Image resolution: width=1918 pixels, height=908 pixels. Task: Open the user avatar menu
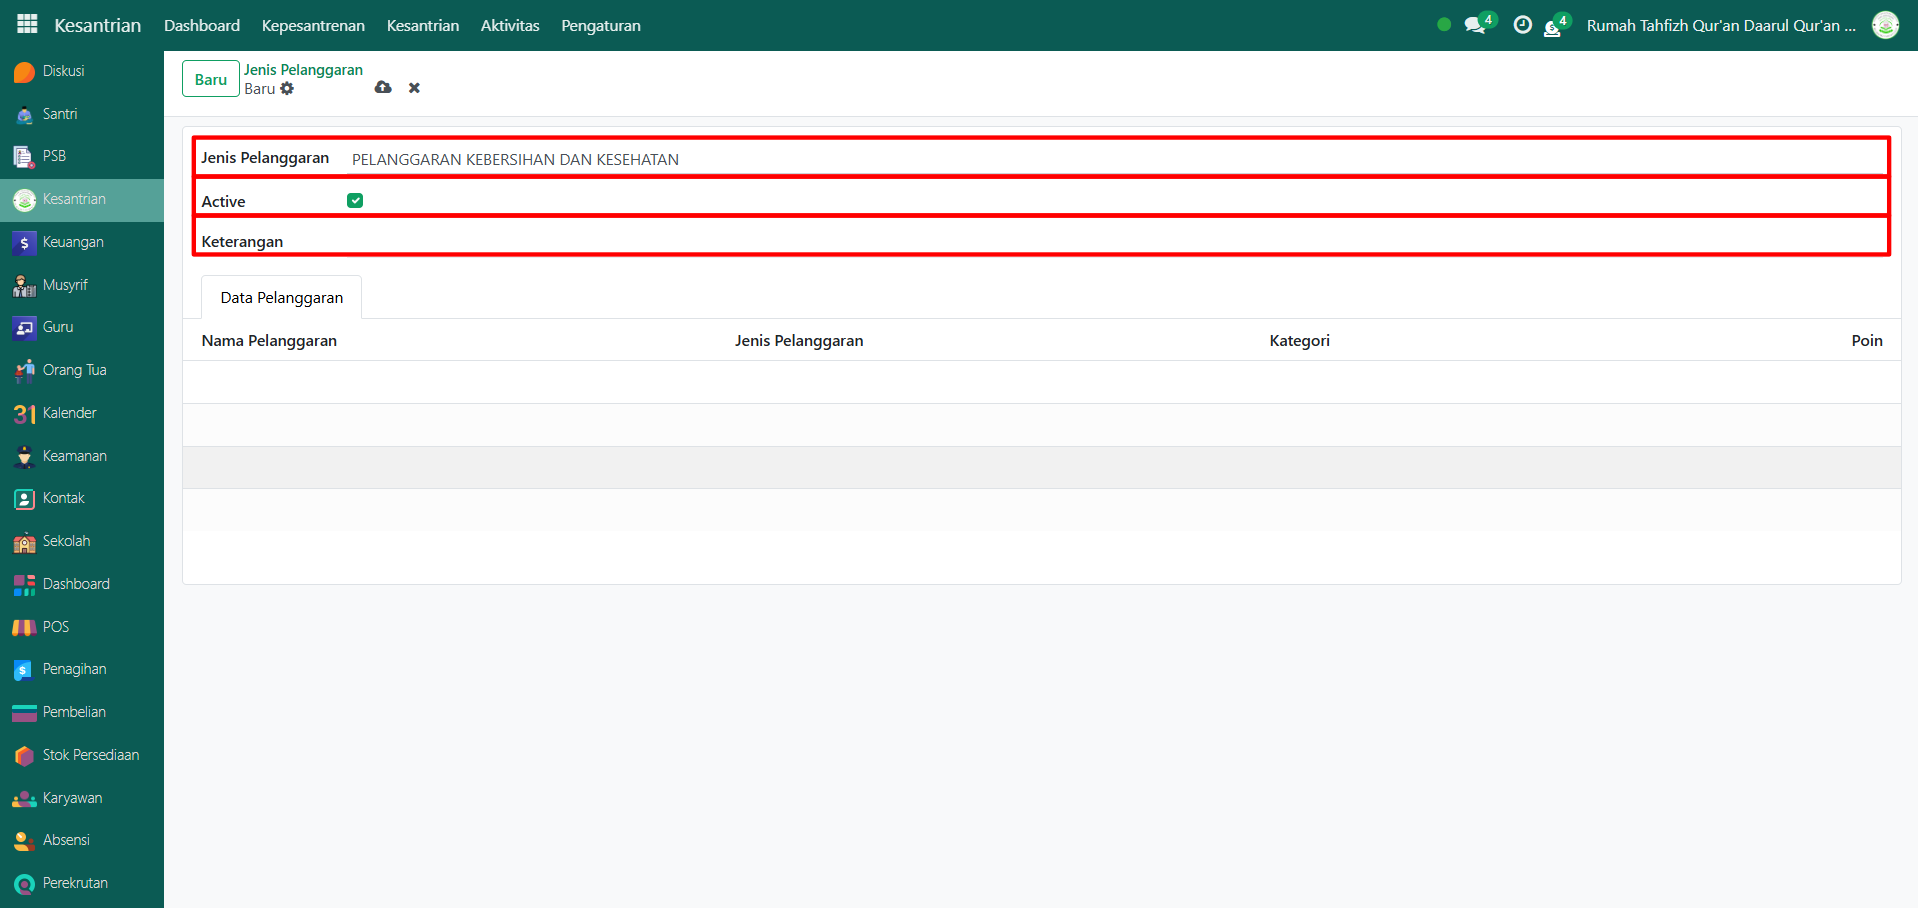coord(1885,25)
